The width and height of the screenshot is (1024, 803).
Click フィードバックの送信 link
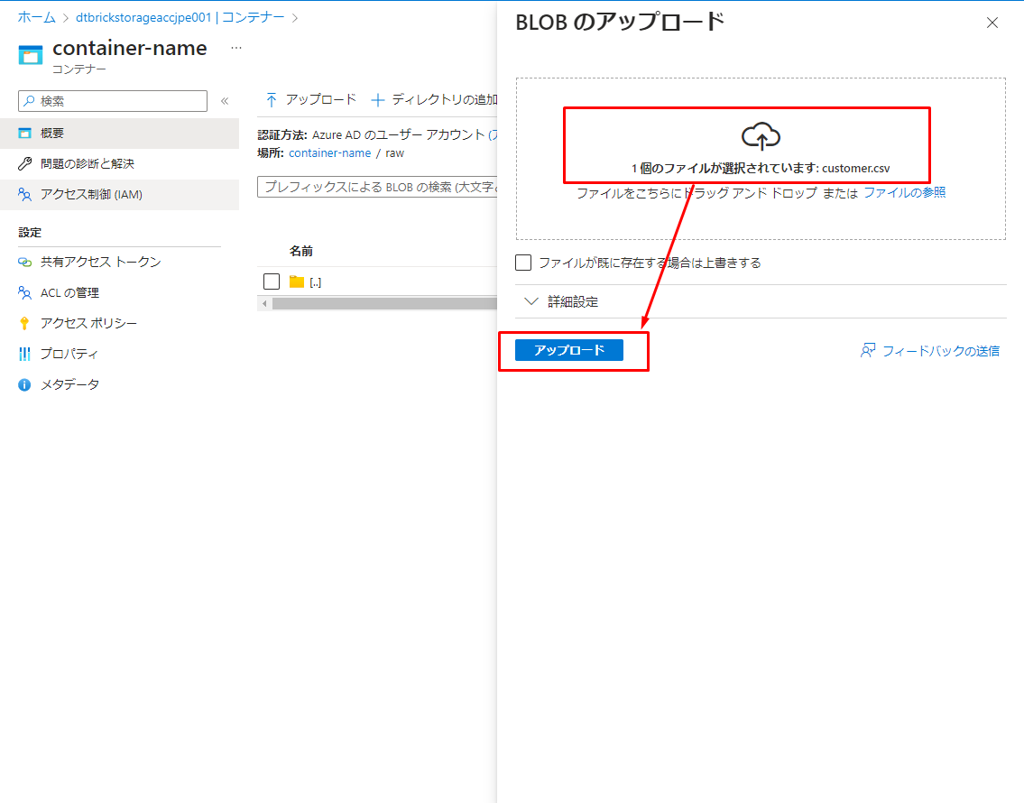tap(940, 351)
